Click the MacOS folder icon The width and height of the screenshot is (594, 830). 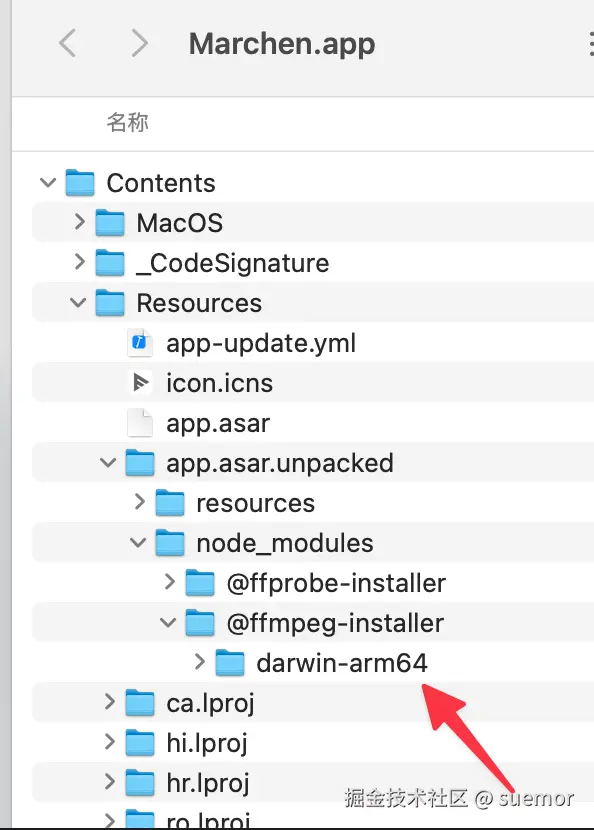[x=110, y=222]
